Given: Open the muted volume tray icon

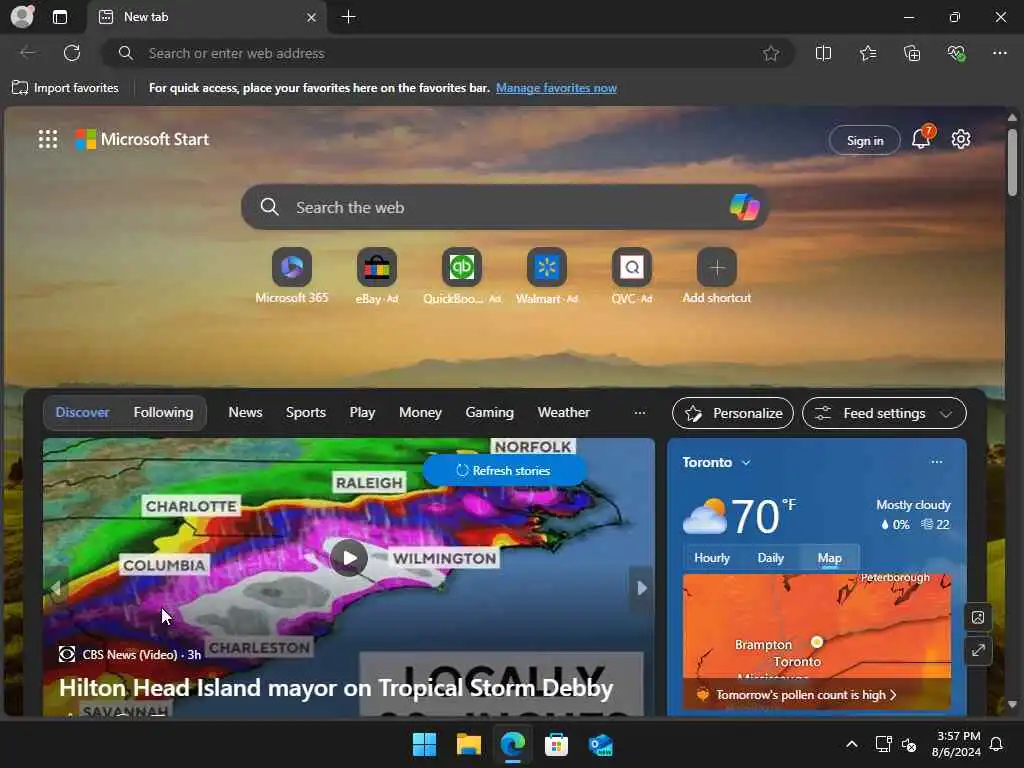Looking at the screenshot, I should 908,744.
